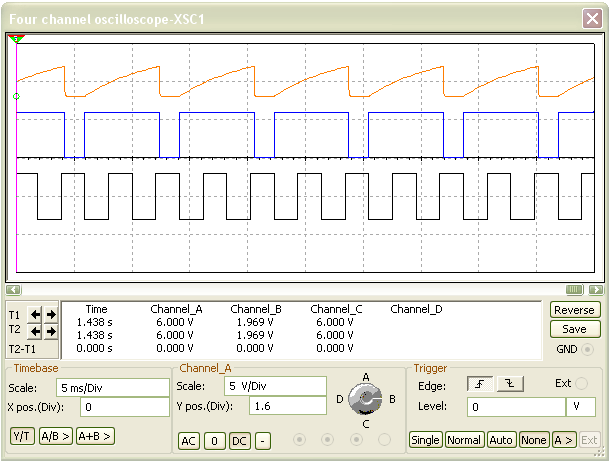Grab the horizontal scrollbar thumb
611x464 pixels.
coord(574,289)
